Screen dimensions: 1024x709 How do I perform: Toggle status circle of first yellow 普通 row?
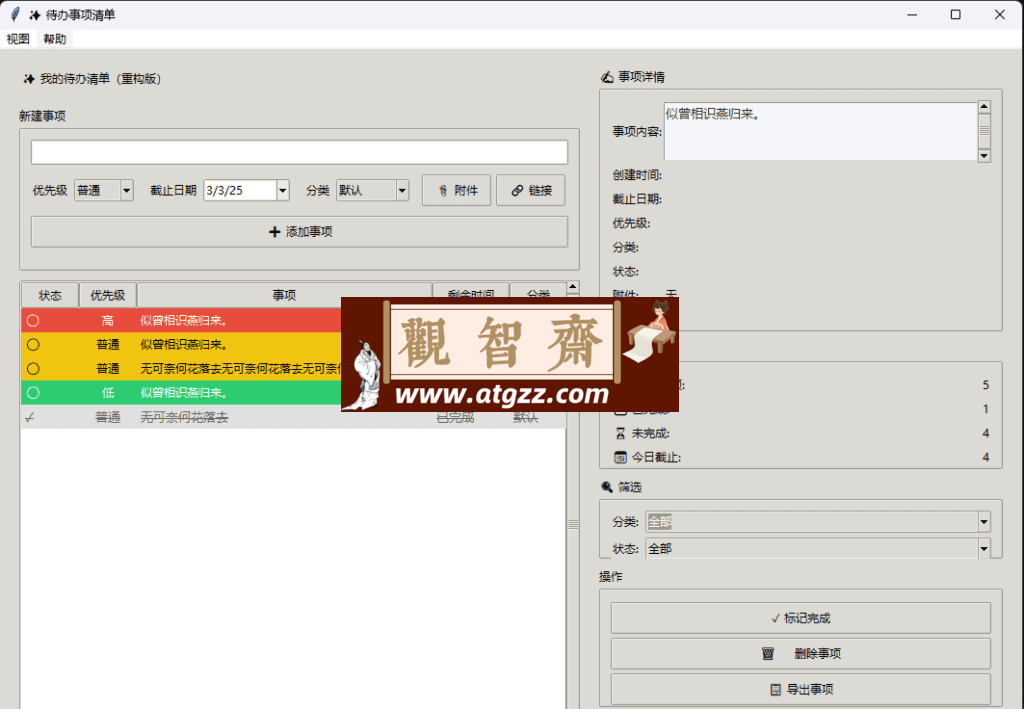33,345
